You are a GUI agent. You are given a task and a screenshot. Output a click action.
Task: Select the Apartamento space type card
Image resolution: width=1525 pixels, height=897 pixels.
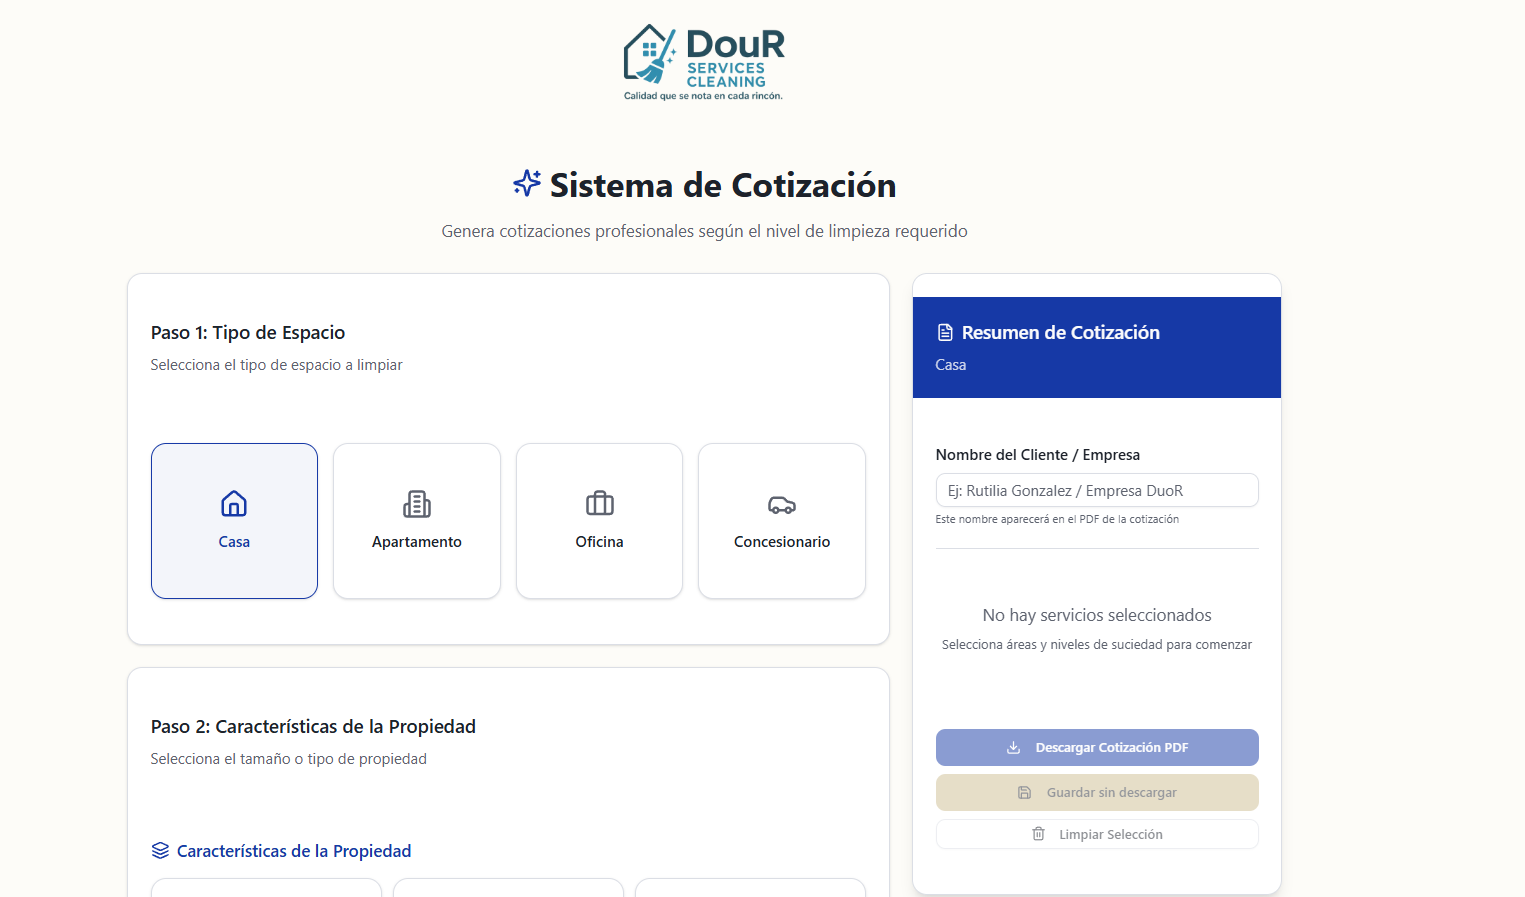[417, 521]
